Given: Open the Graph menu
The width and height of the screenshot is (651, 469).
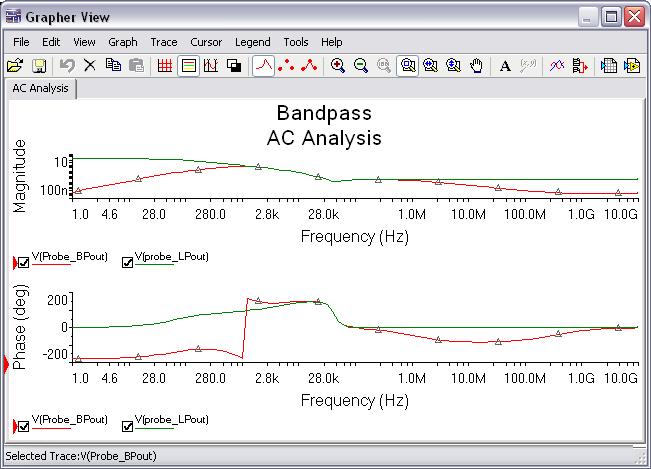Looking at the screenshot, I should [x=123, y=42].
